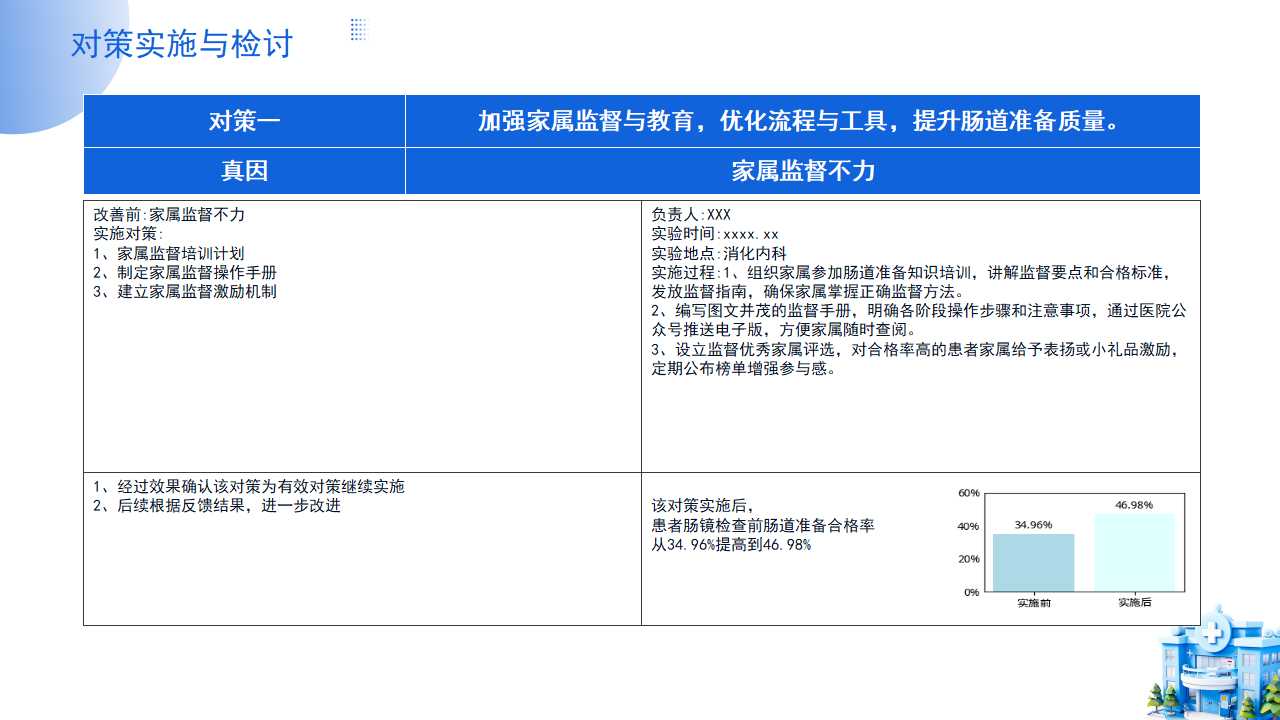1280x720 pixels.
Task: Select the 34.96% bar in the chart
Action: coord(1033,563)
